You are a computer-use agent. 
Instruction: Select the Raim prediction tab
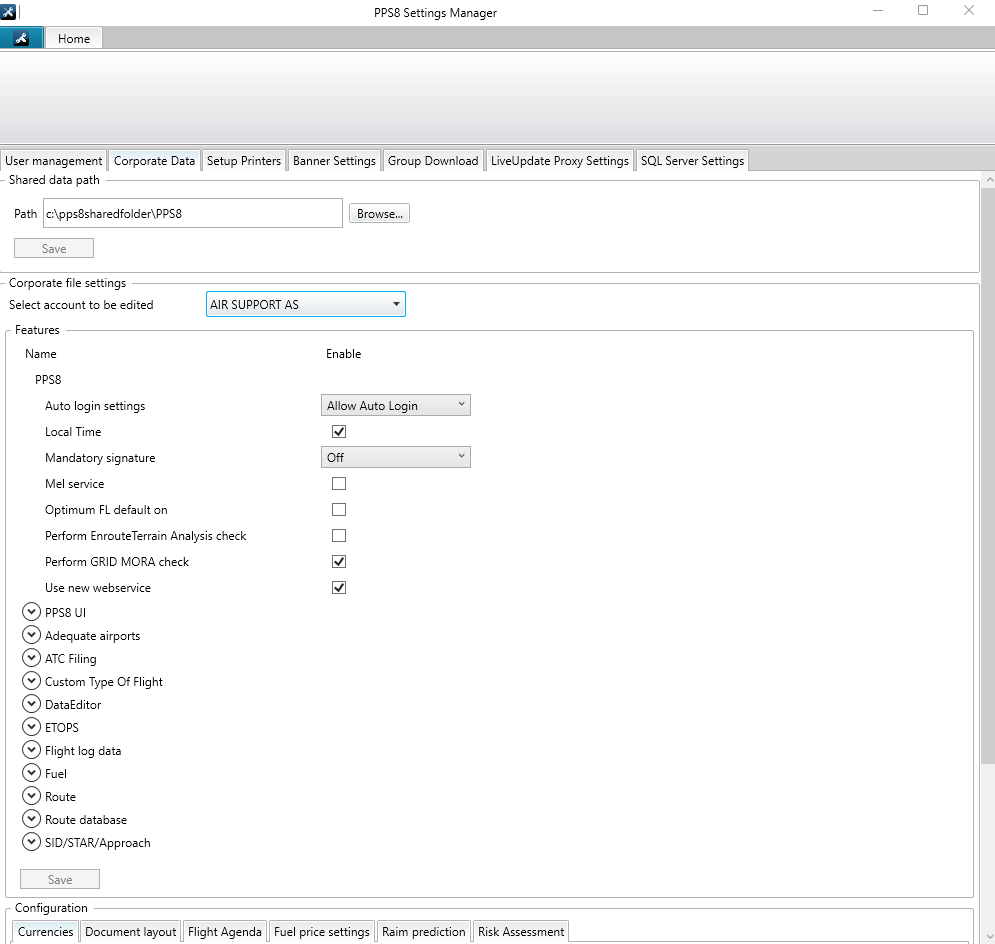tap(423, 931)
